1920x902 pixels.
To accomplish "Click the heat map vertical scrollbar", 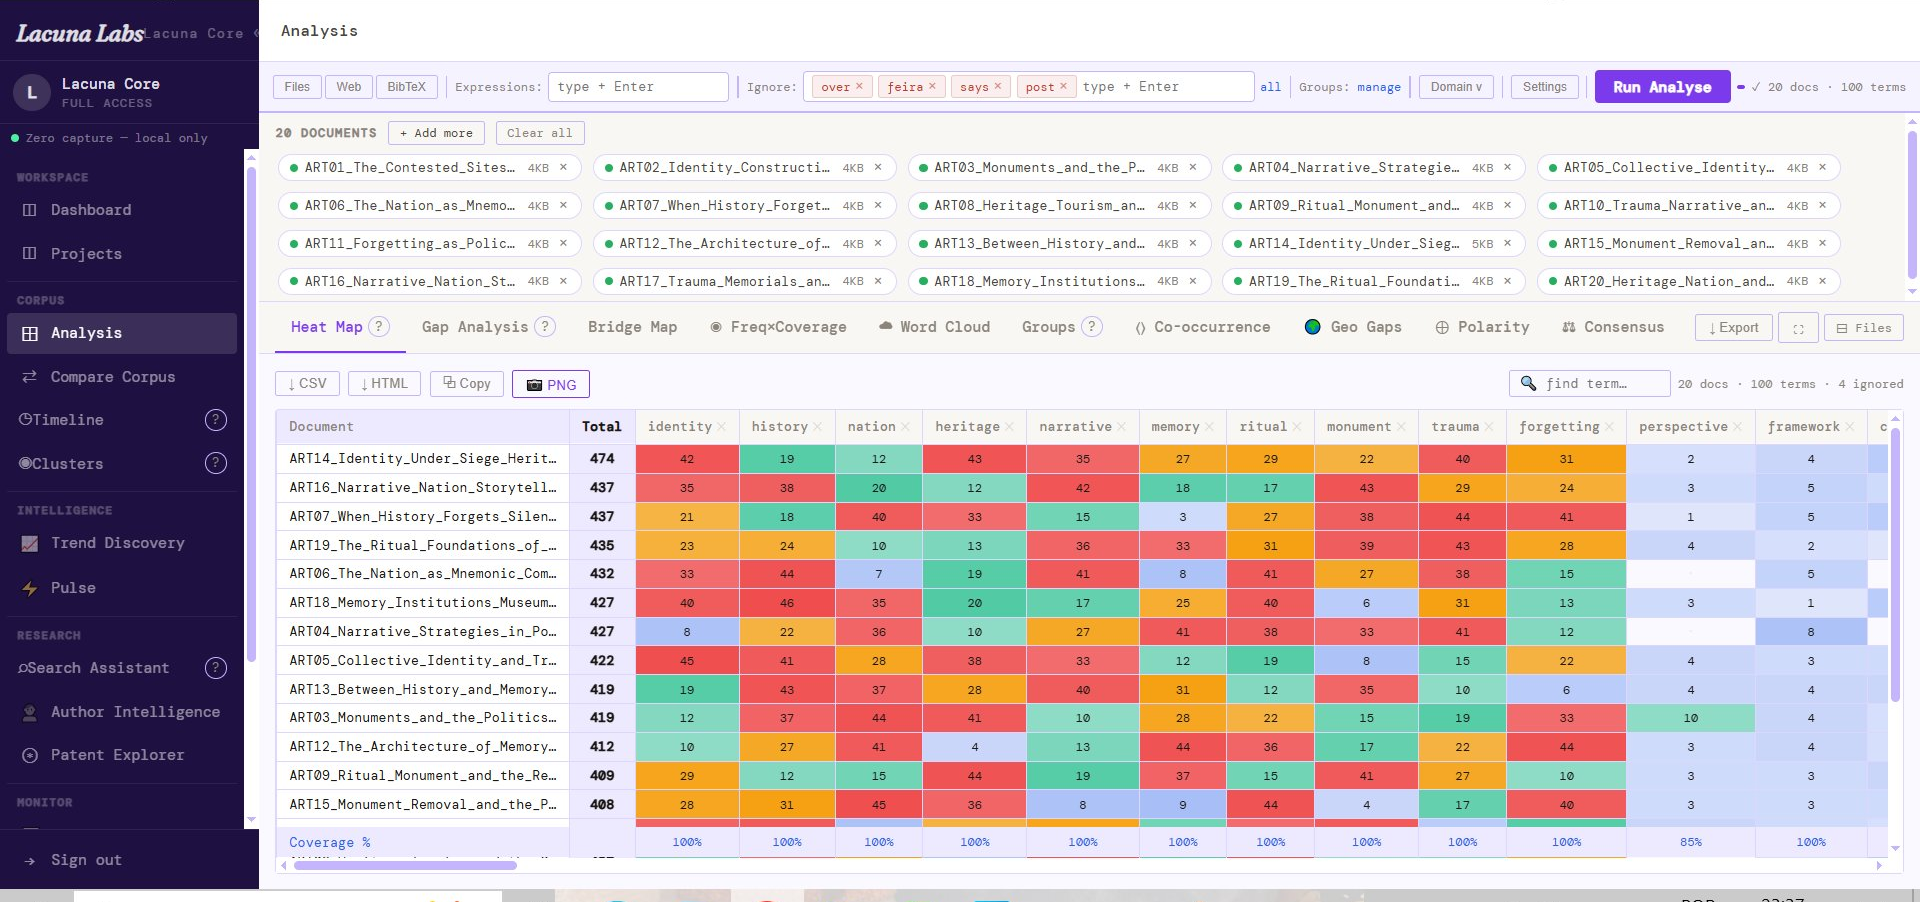I will coord(1895,565).
